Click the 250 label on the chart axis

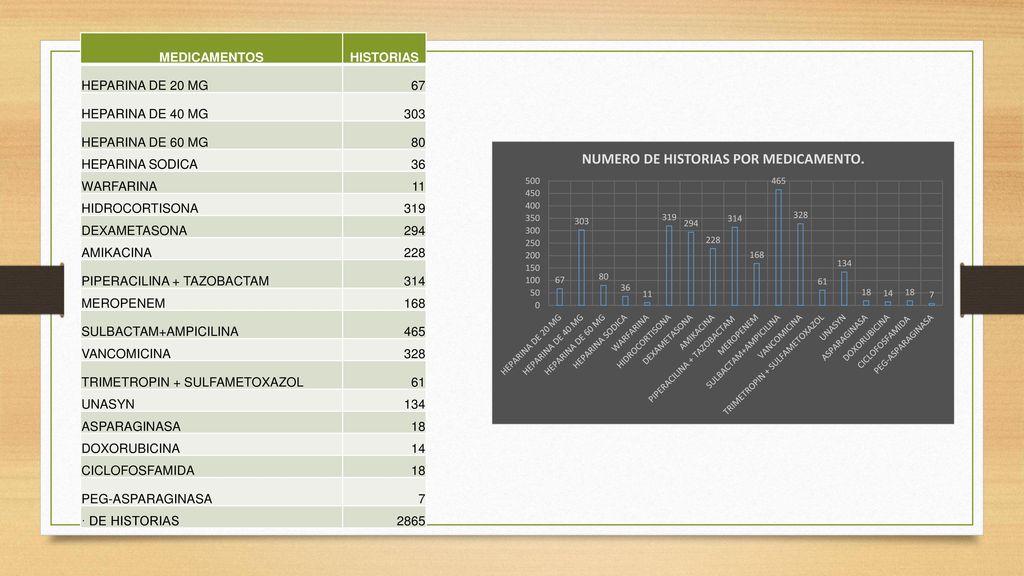532,243
